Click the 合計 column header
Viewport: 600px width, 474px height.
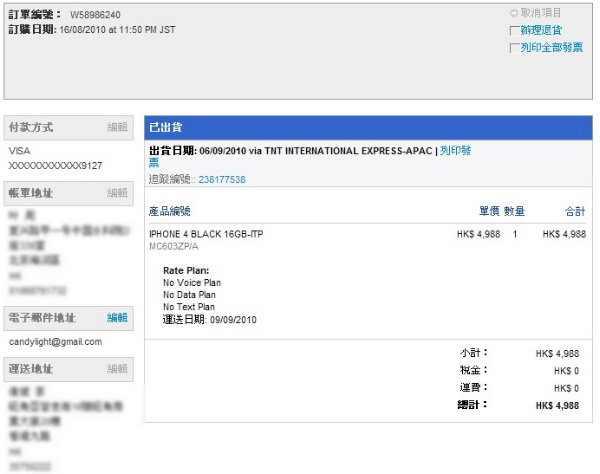tap(575, 211)
